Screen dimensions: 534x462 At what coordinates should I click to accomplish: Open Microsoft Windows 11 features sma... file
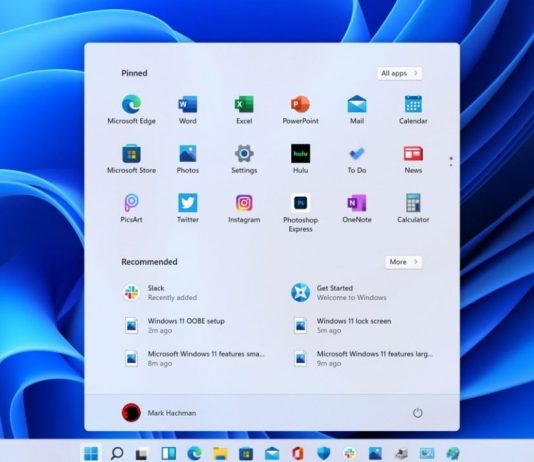tap(193, 359)
